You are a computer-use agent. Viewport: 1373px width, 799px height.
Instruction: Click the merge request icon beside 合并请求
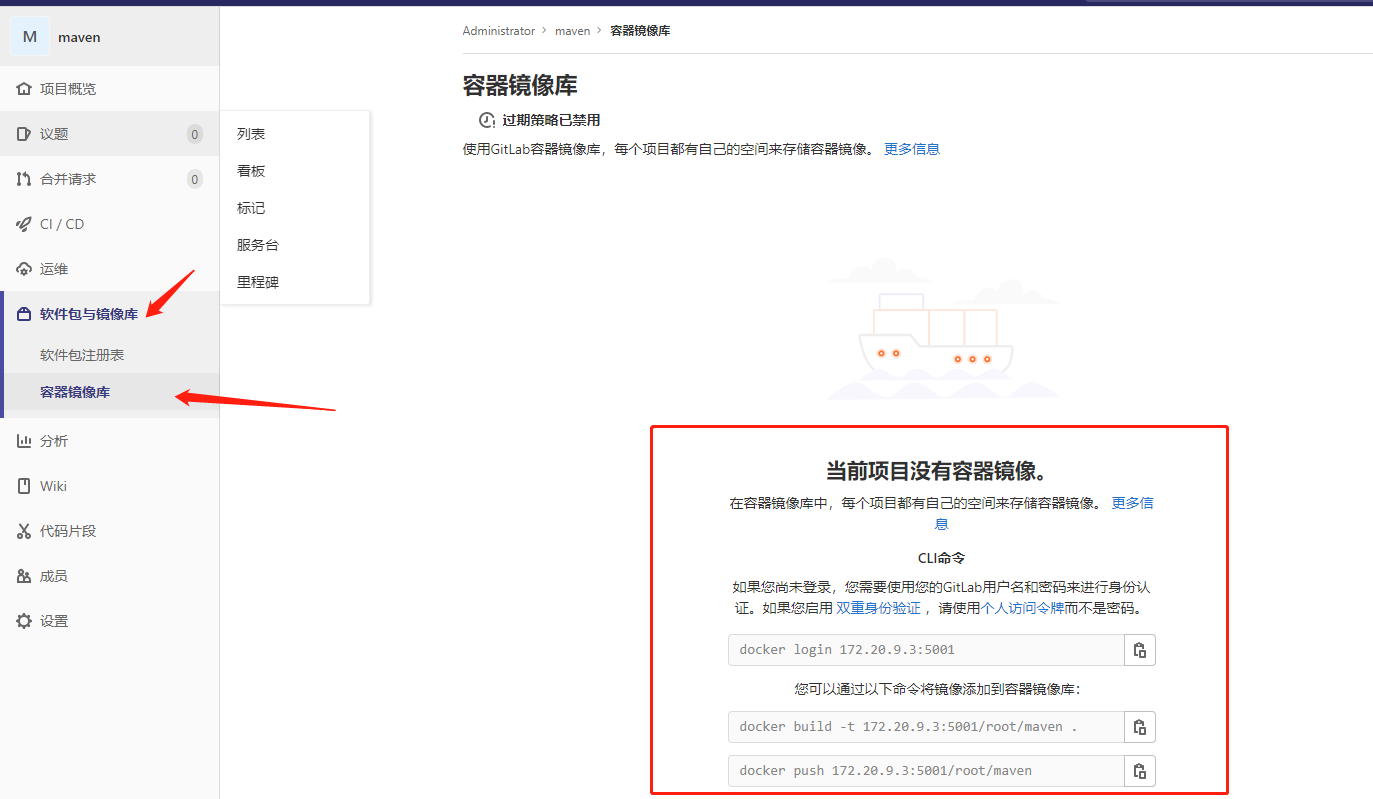click(24, 179)
